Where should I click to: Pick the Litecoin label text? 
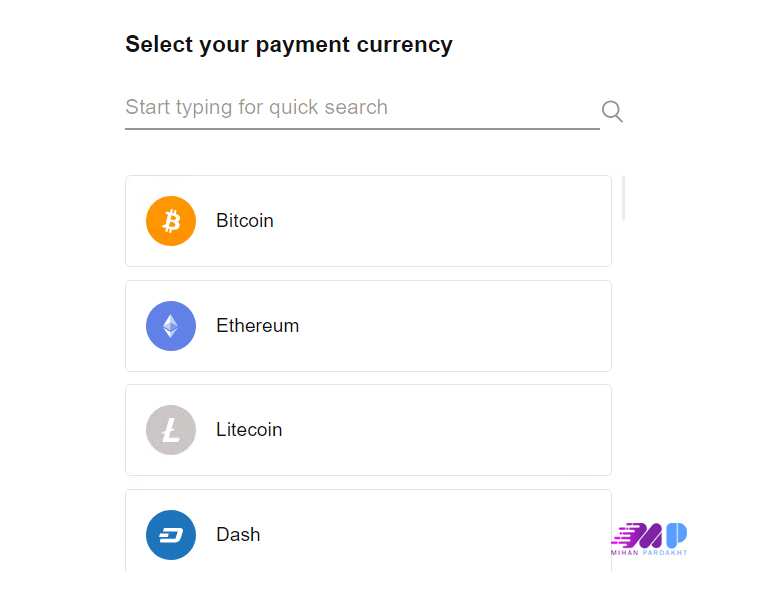pyautogui.click(x=249, y=430)
